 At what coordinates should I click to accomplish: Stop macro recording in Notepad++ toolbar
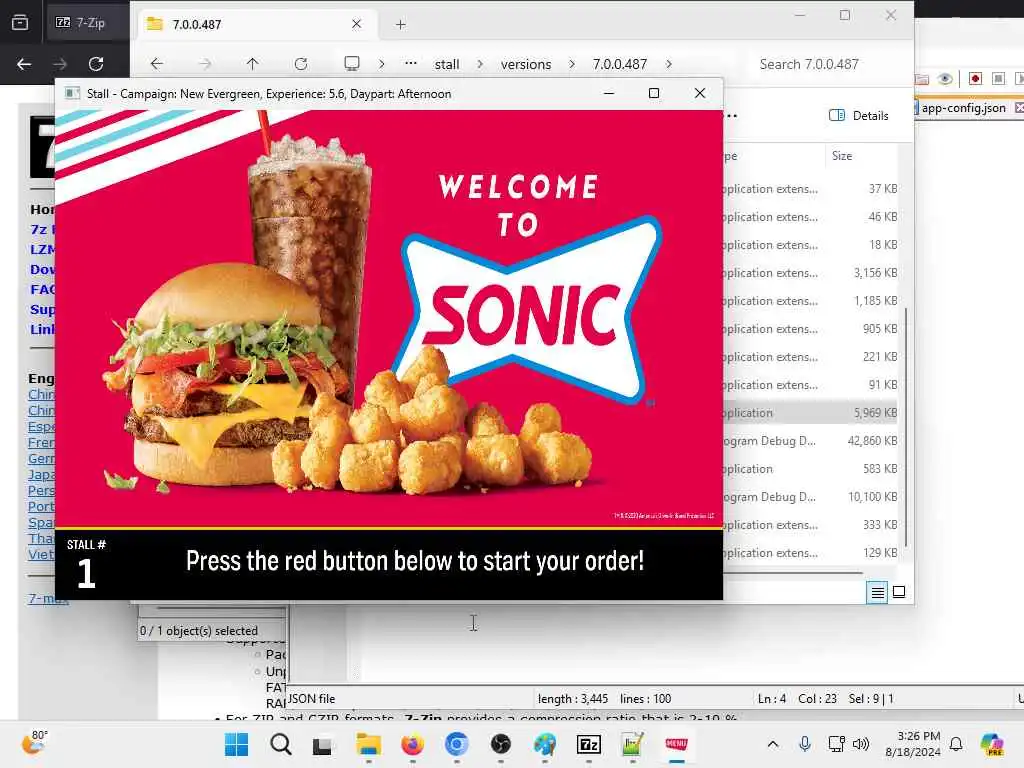998,78
